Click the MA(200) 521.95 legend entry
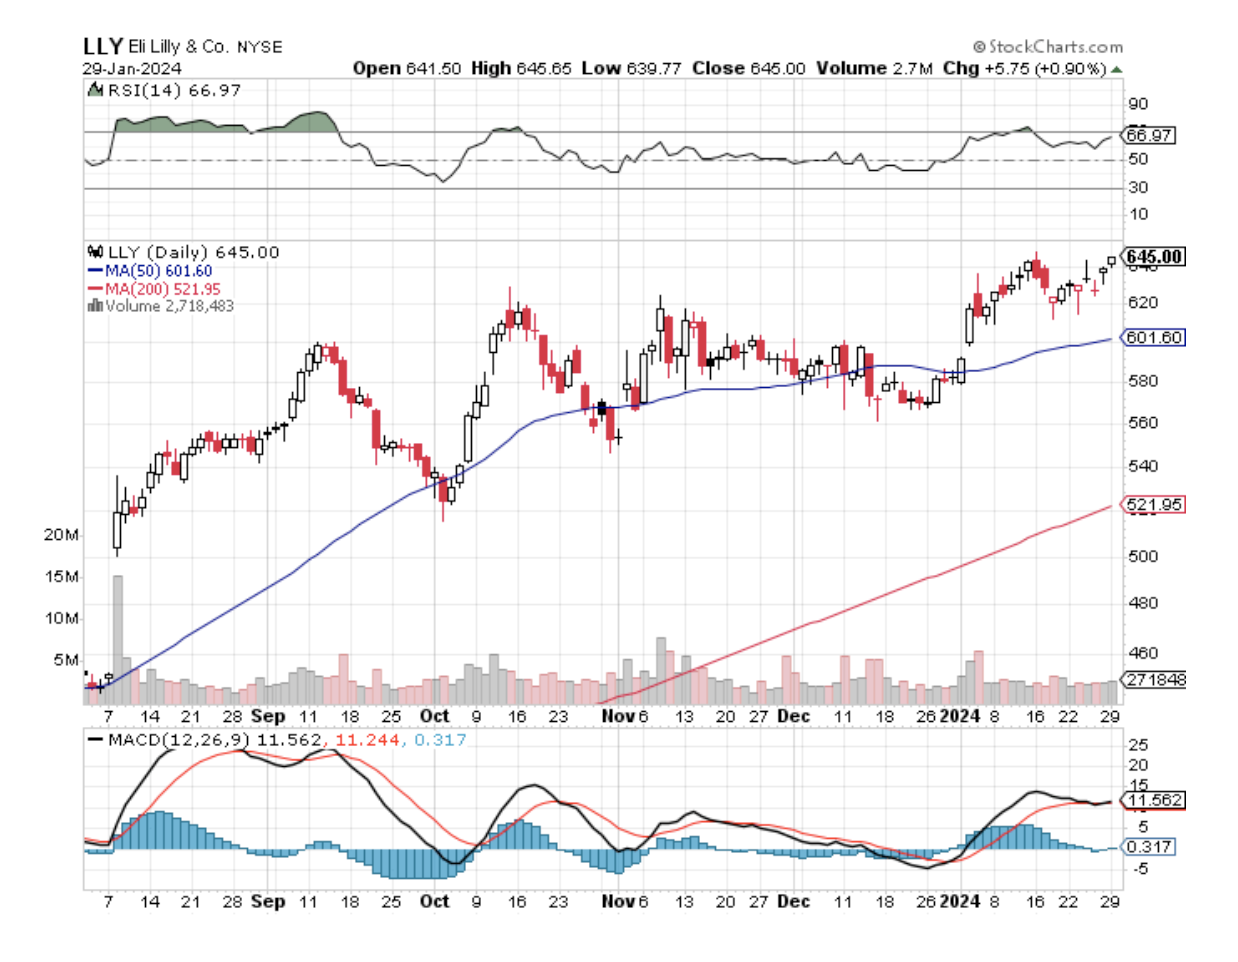 tap(163, 289)
